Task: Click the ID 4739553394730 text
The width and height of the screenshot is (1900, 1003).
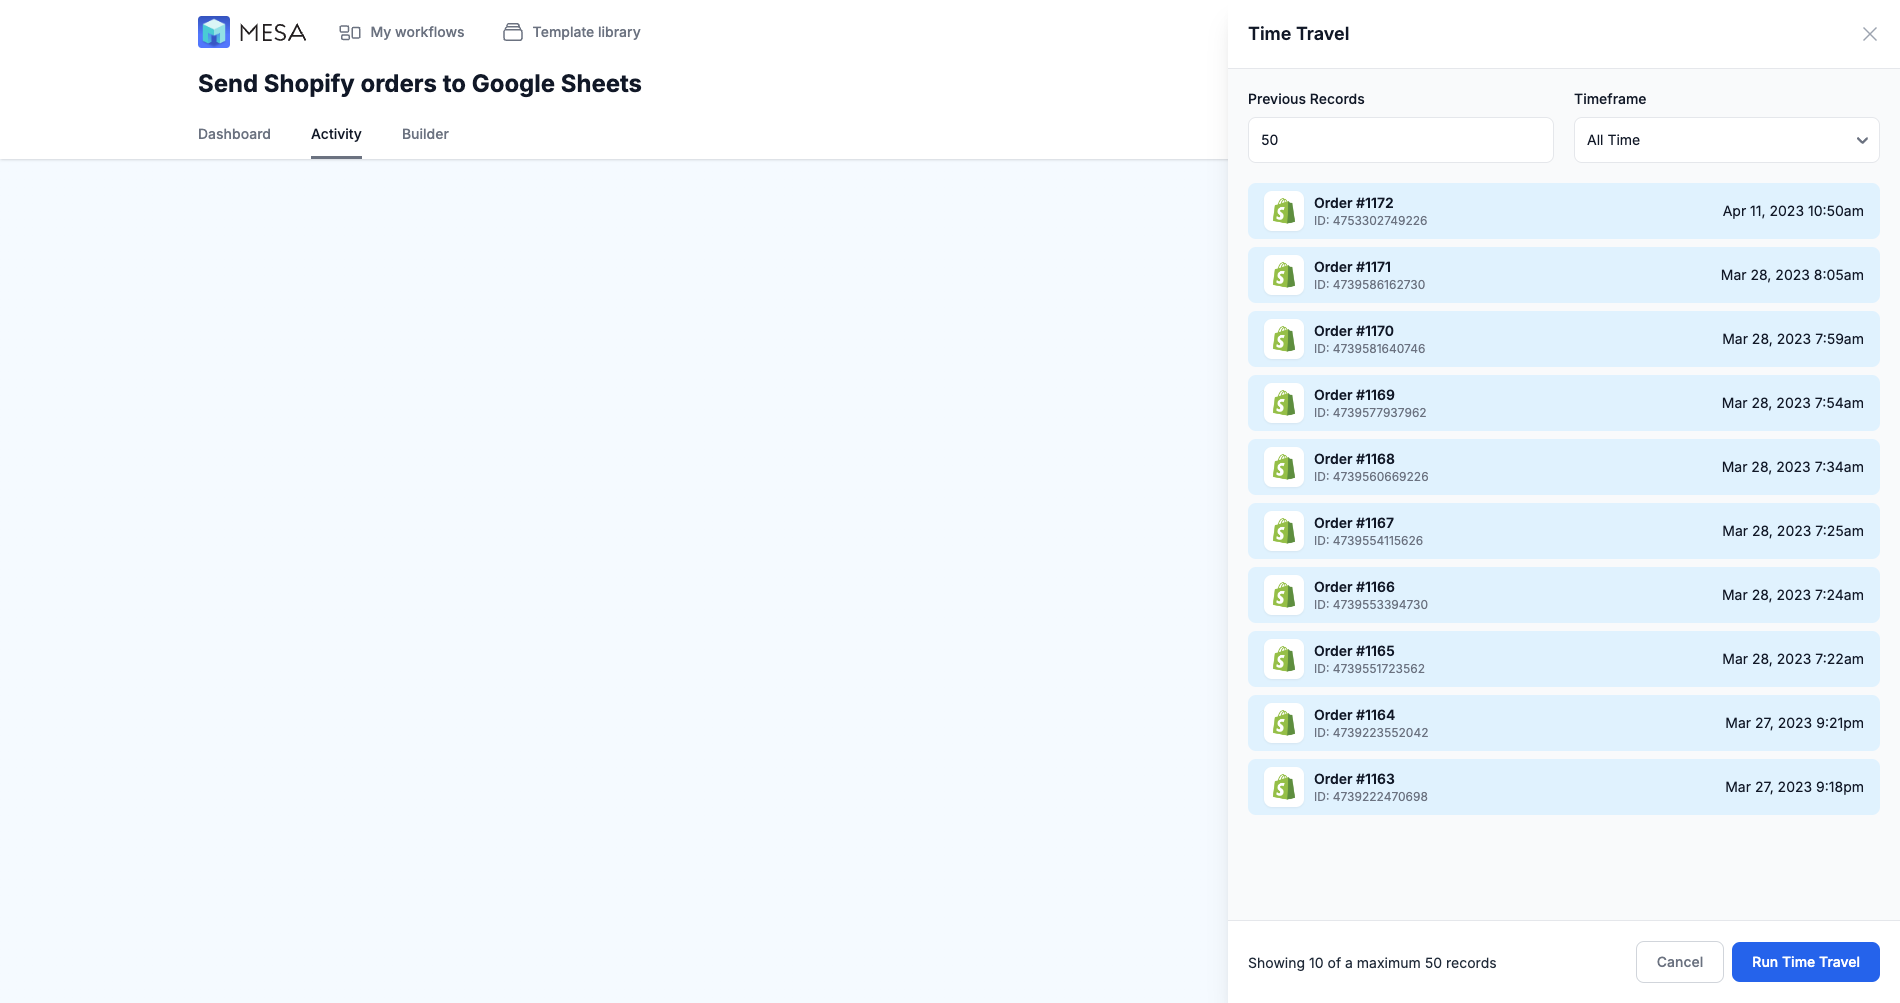Action: [x=1371, y=605]
